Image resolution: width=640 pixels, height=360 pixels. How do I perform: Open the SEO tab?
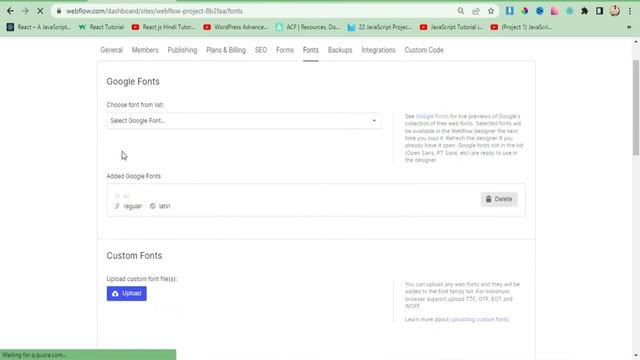261,50
